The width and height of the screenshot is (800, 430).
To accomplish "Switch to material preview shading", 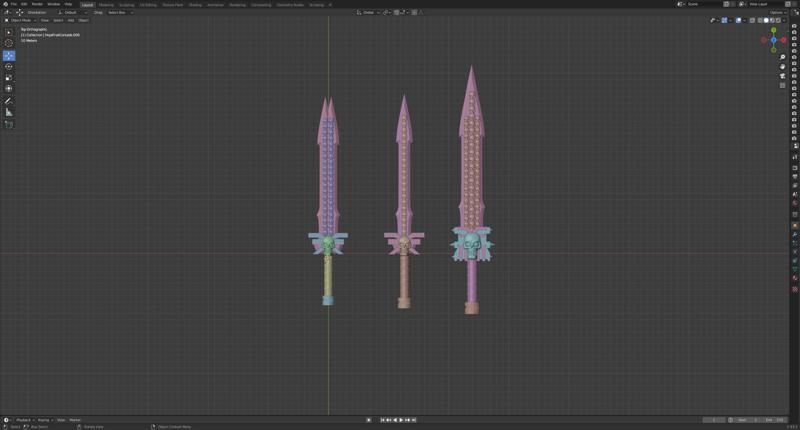I will (x=772, y=20).
